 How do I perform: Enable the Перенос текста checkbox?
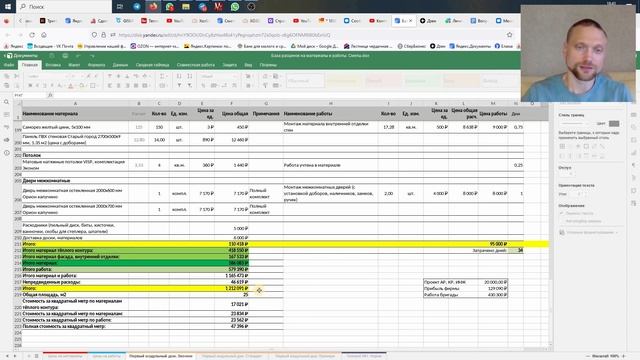pos(562,213)
